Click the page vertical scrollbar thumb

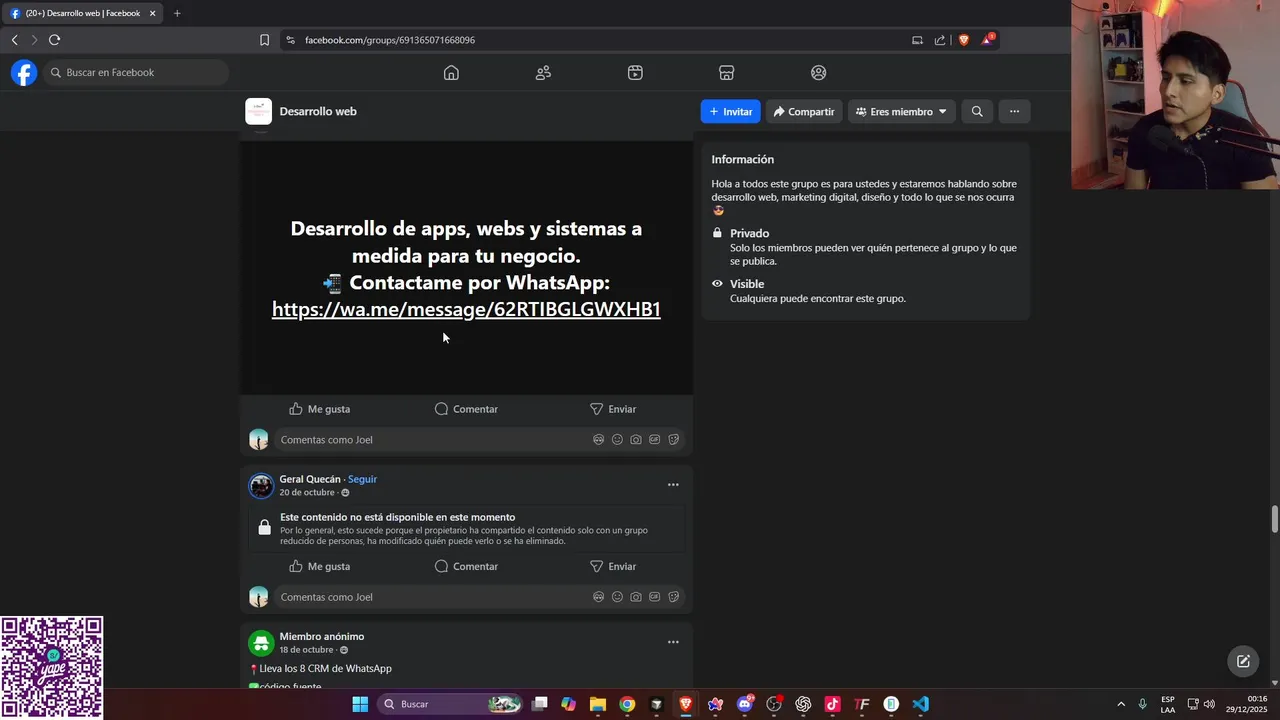click(1275, 520)
